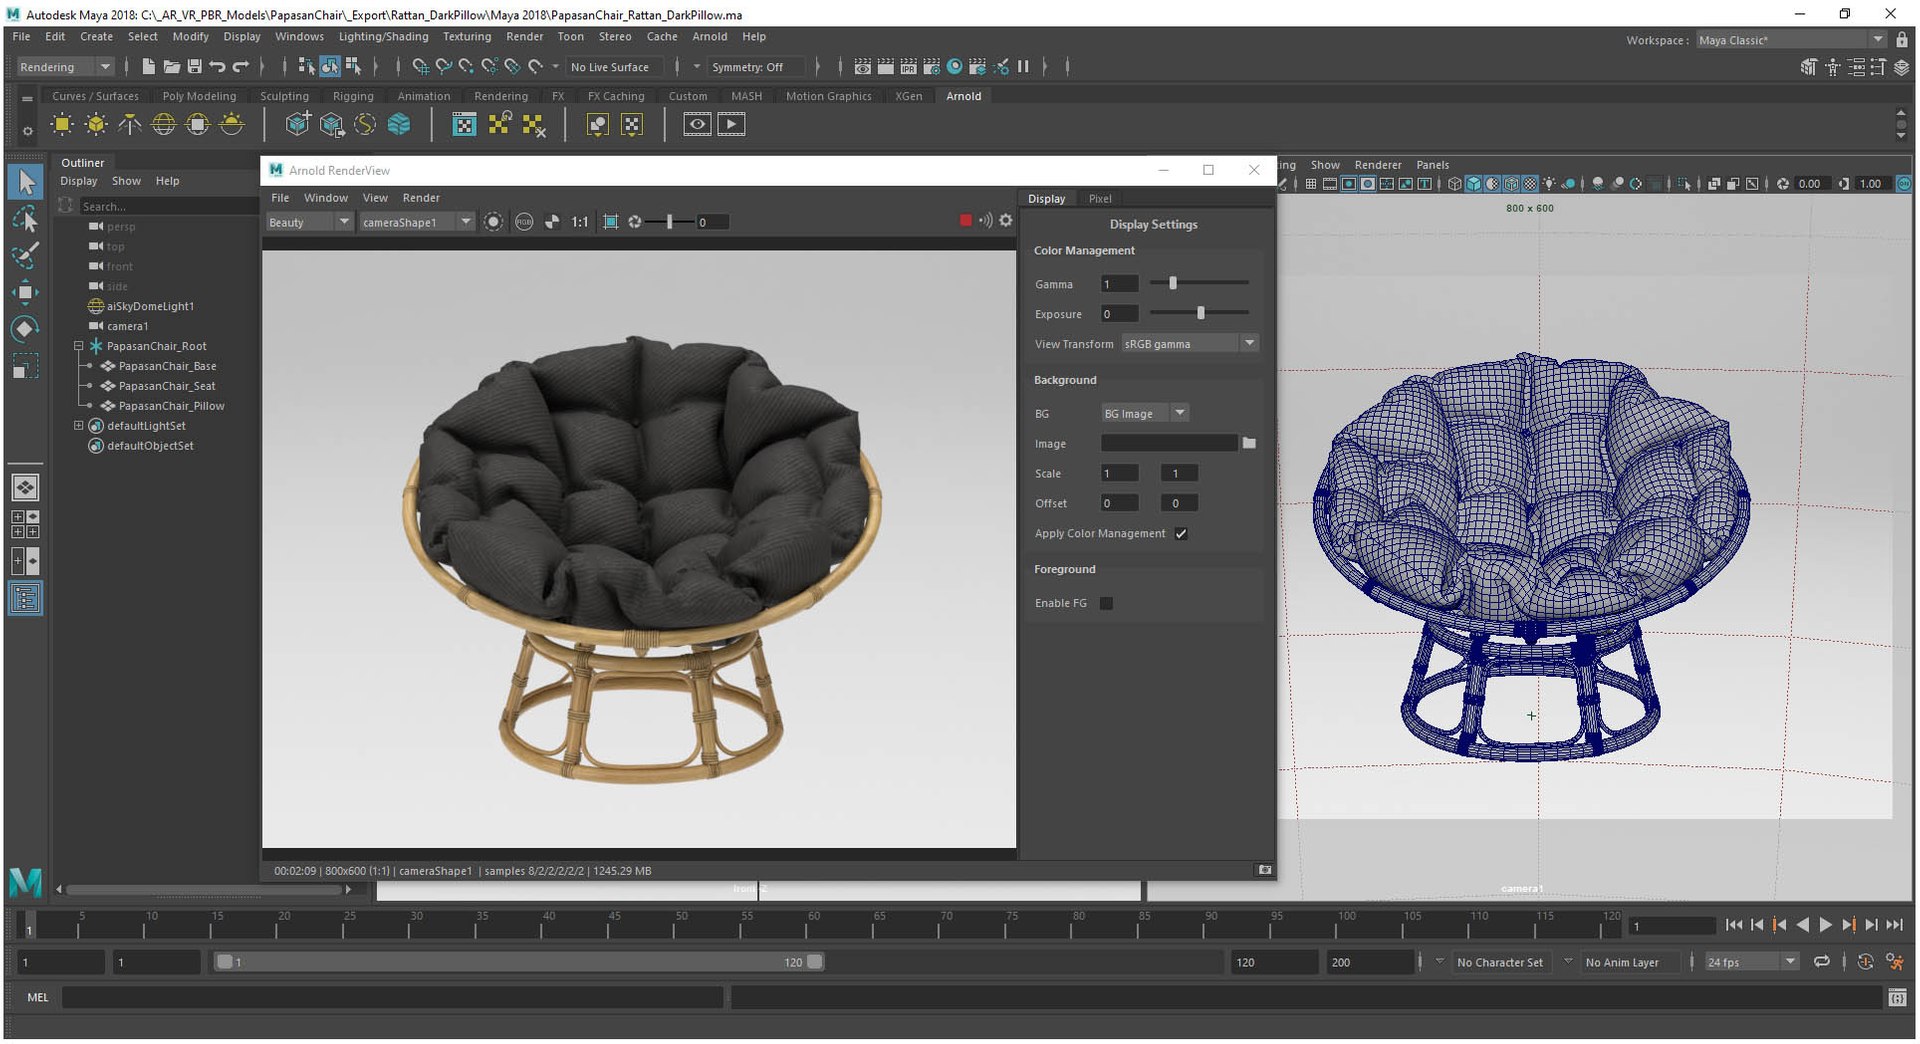Select the arrow Select tool in toolbox
The height and width of the screenshot is (1044, 1920).
[26, 181]
